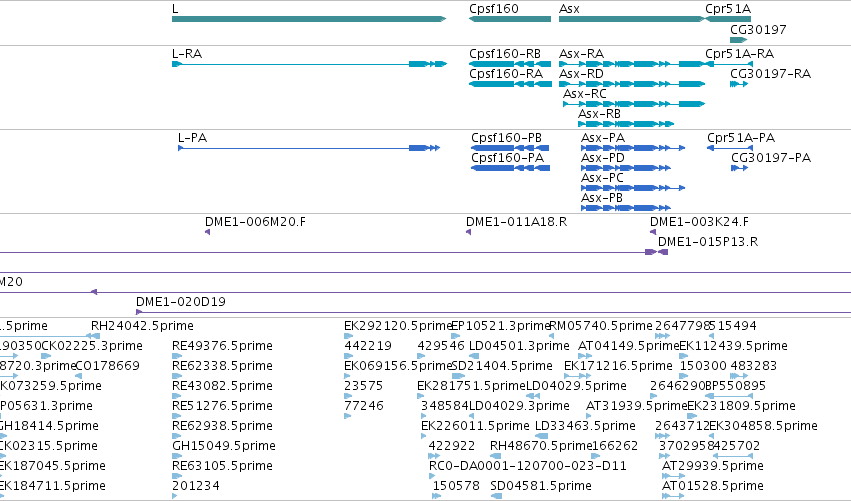Select the 425702 EST label
851x501 pixels.
(736, 447)
